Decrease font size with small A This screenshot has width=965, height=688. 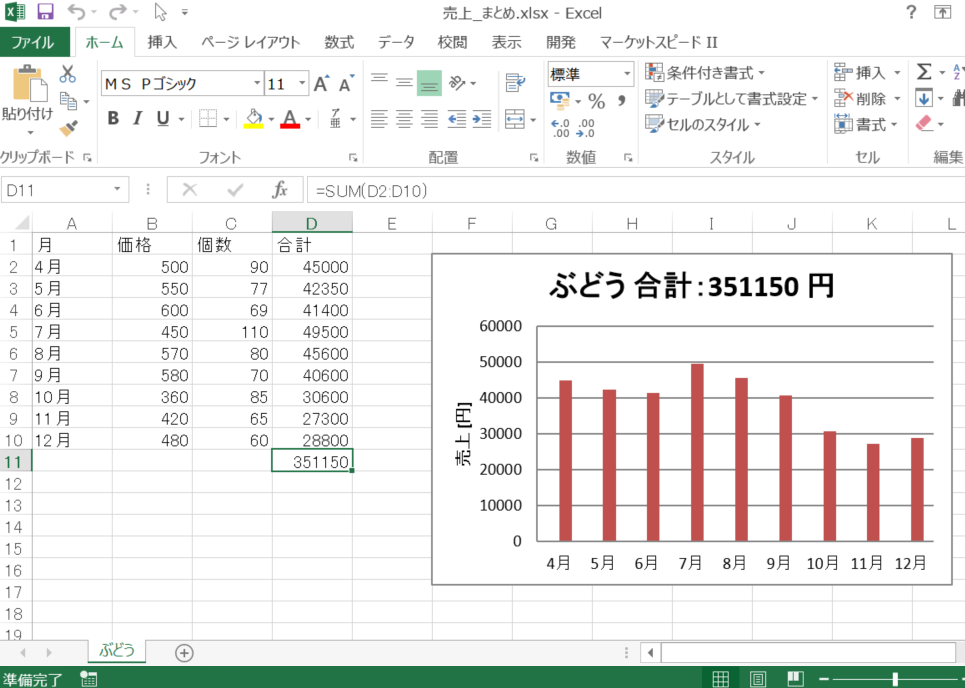pyautogui.click(x=346, y=84)
